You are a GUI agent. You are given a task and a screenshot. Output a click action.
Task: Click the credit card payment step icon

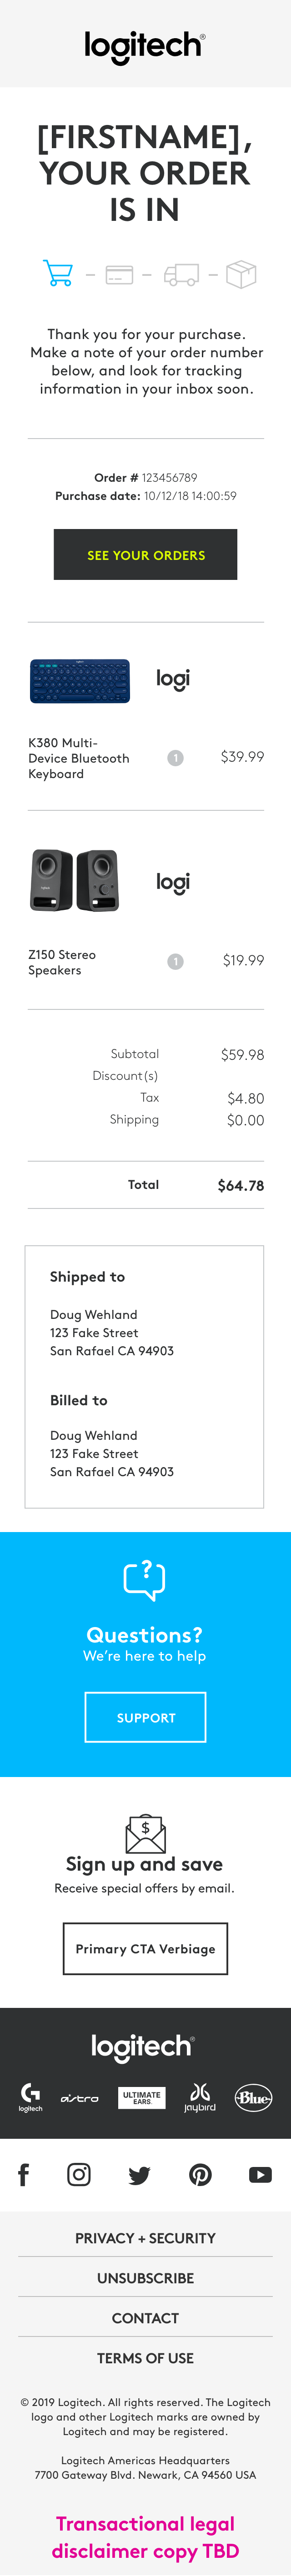click(x=119, y=274)
